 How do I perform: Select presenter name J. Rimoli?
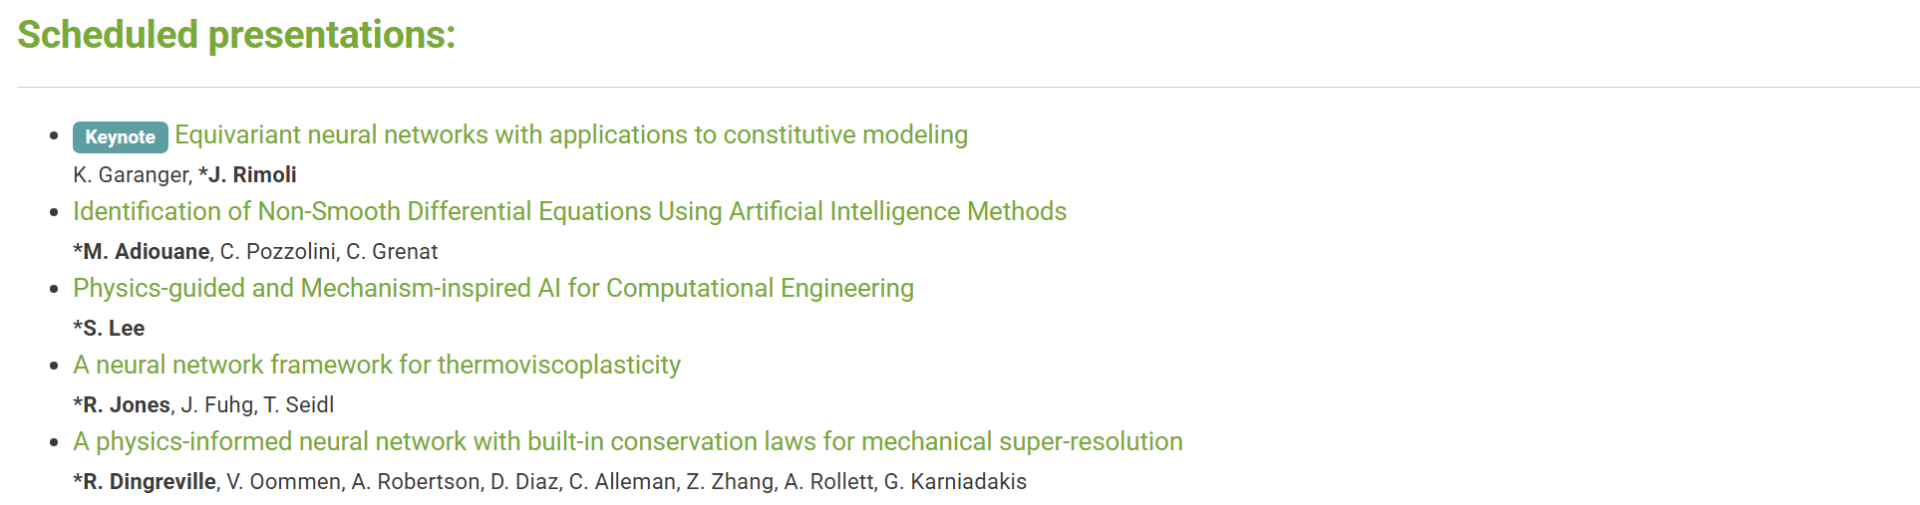252,175
